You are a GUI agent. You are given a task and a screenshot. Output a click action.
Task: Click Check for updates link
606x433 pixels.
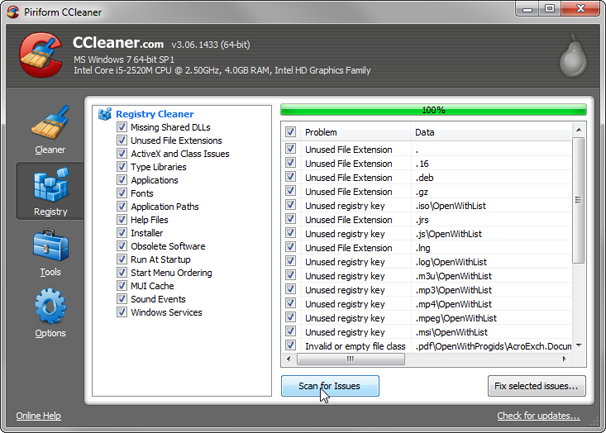click(x=539, y=416)
